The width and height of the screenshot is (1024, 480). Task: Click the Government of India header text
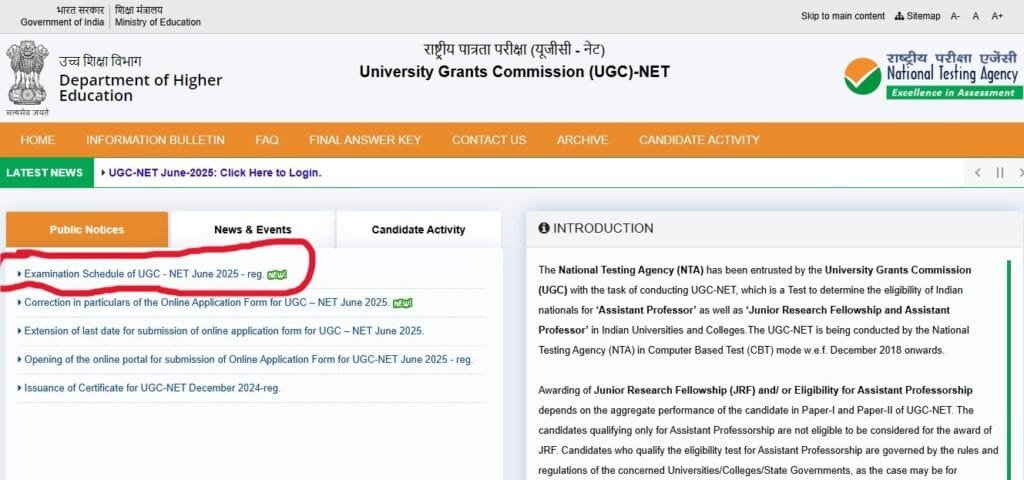point(62,22)
